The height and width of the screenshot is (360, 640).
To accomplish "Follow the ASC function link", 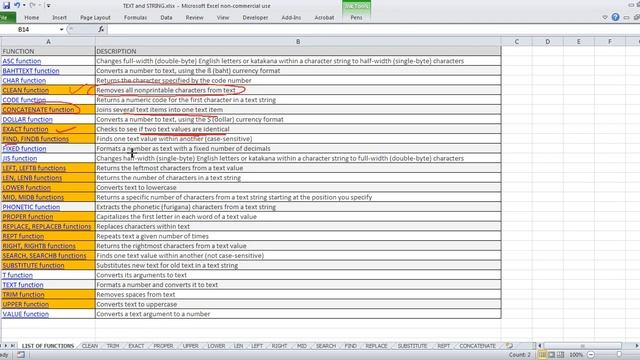I will (22, 61).
